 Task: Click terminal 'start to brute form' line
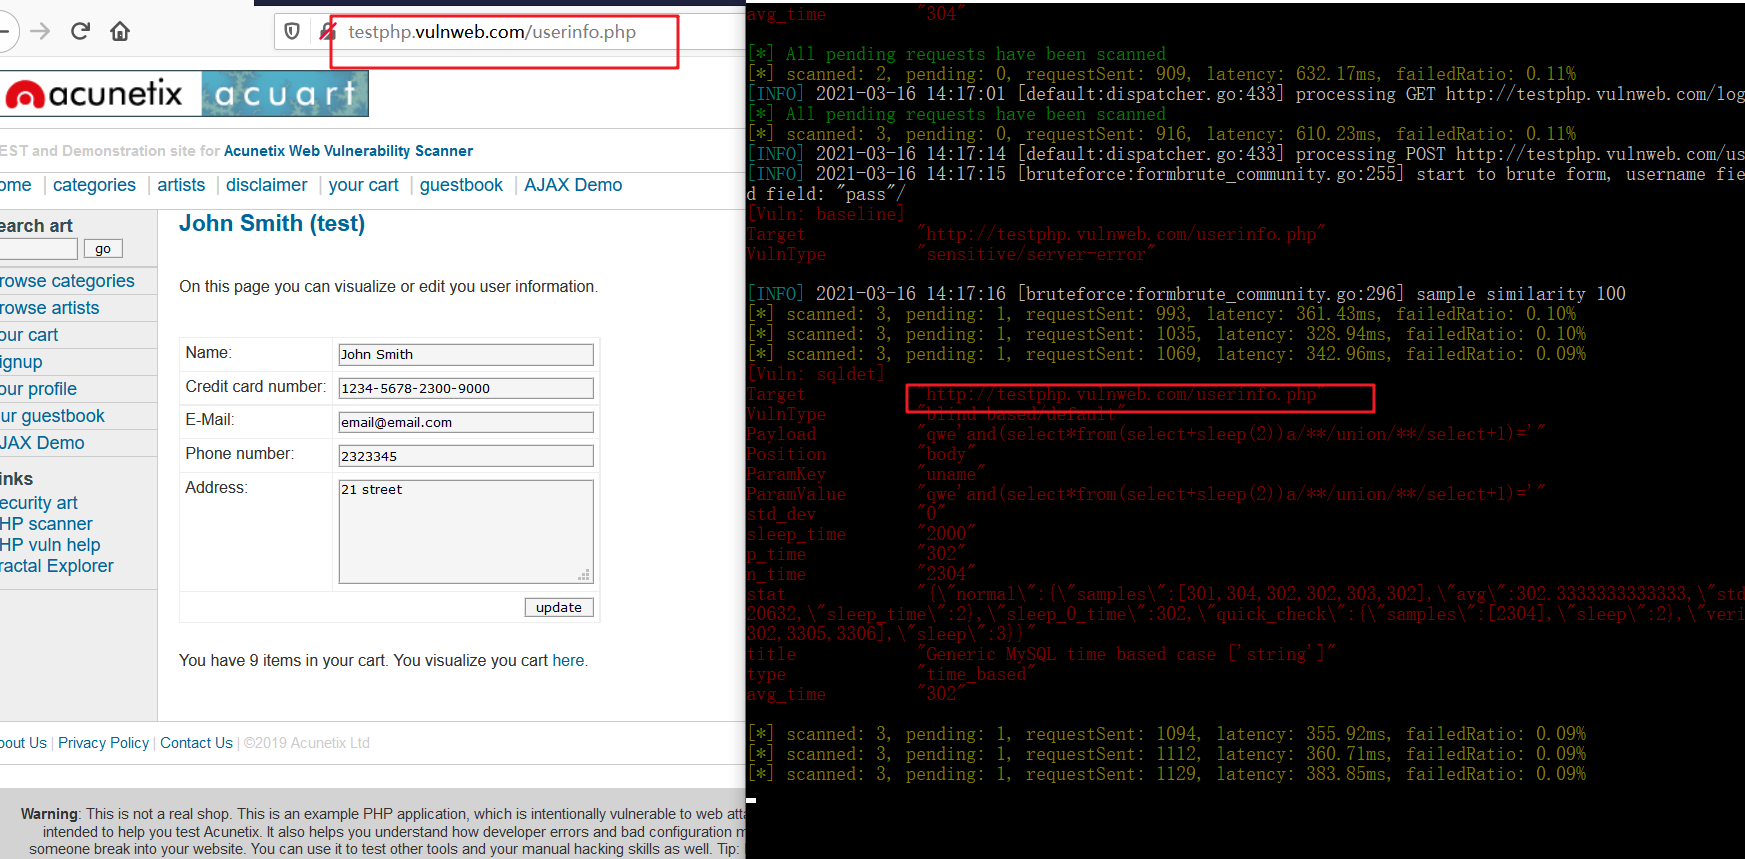[1246, 174]
